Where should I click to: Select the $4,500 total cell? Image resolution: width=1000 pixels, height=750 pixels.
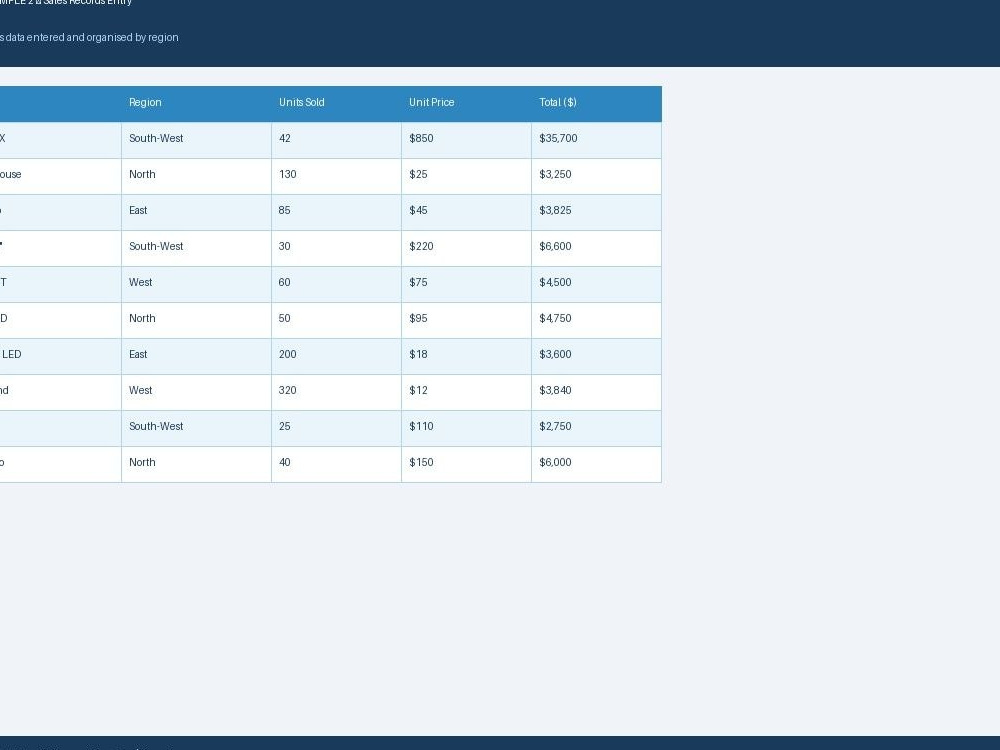click(x=597, y=284)
